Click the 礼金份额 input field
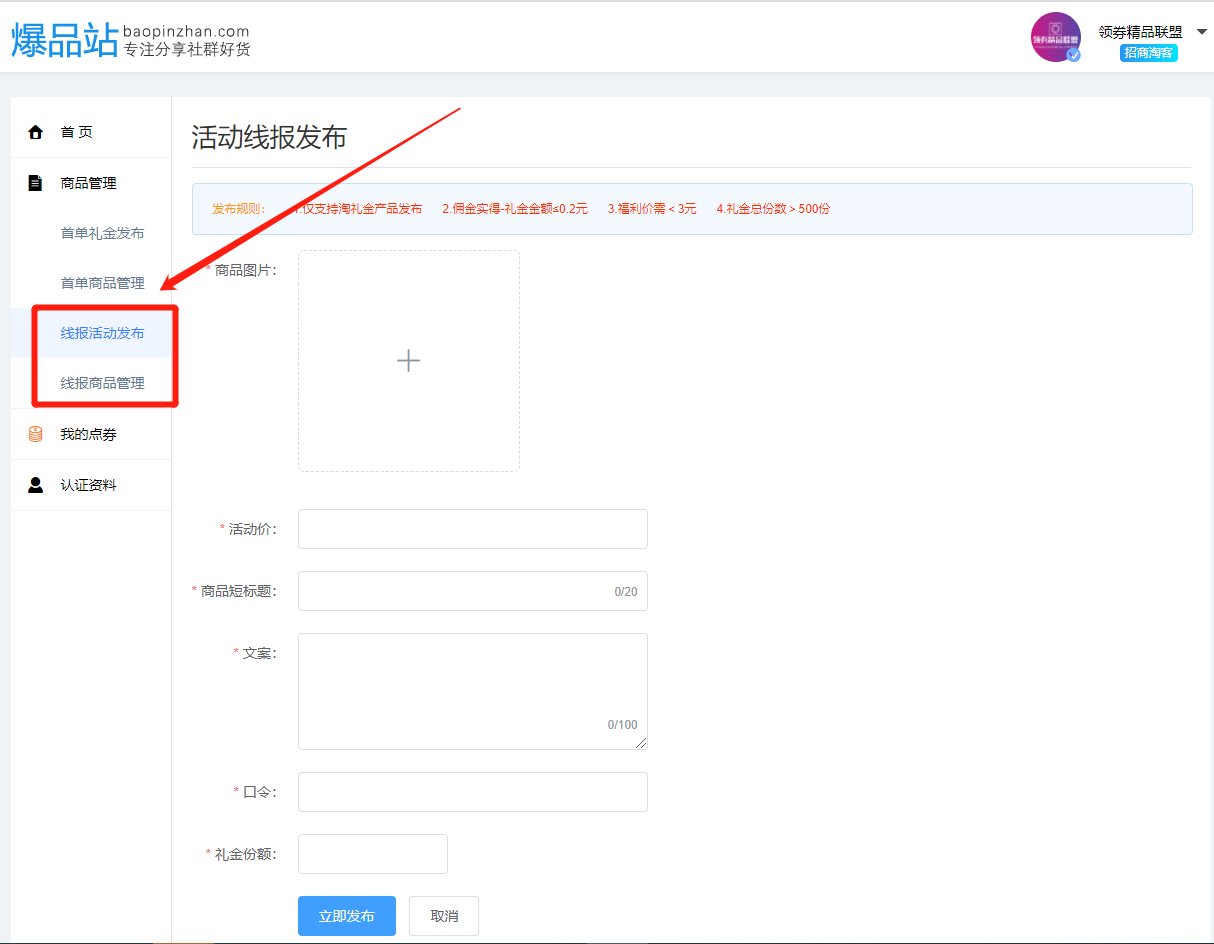1214x944 pixels. (372, 854)
